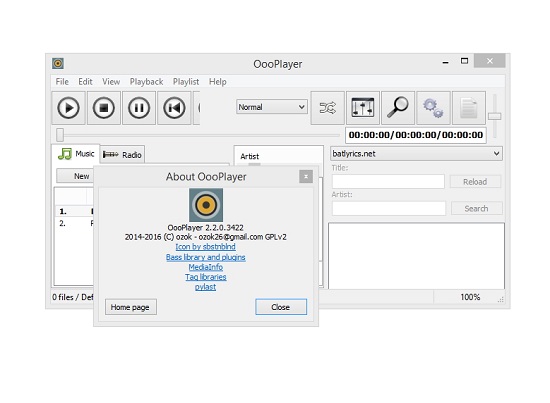
Task: Pause the track with the Pause button
Action: tap(139, 108)
